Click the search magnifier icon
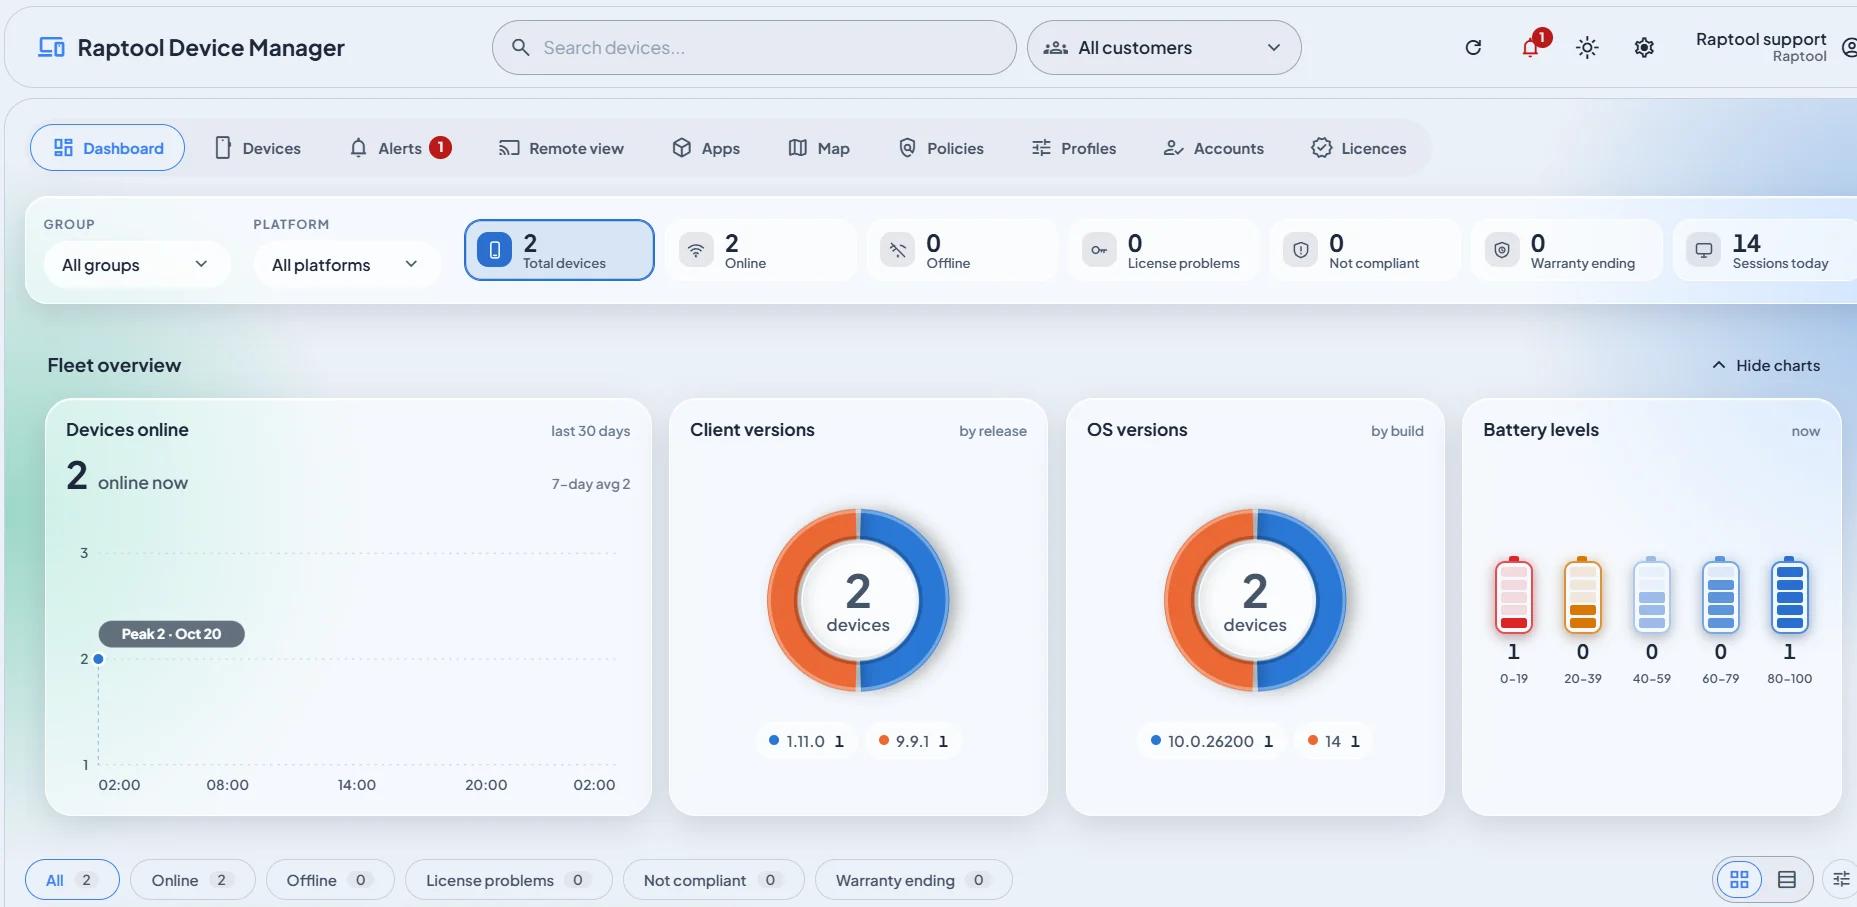The image size is (1857, 907). [x=520, y=47]
